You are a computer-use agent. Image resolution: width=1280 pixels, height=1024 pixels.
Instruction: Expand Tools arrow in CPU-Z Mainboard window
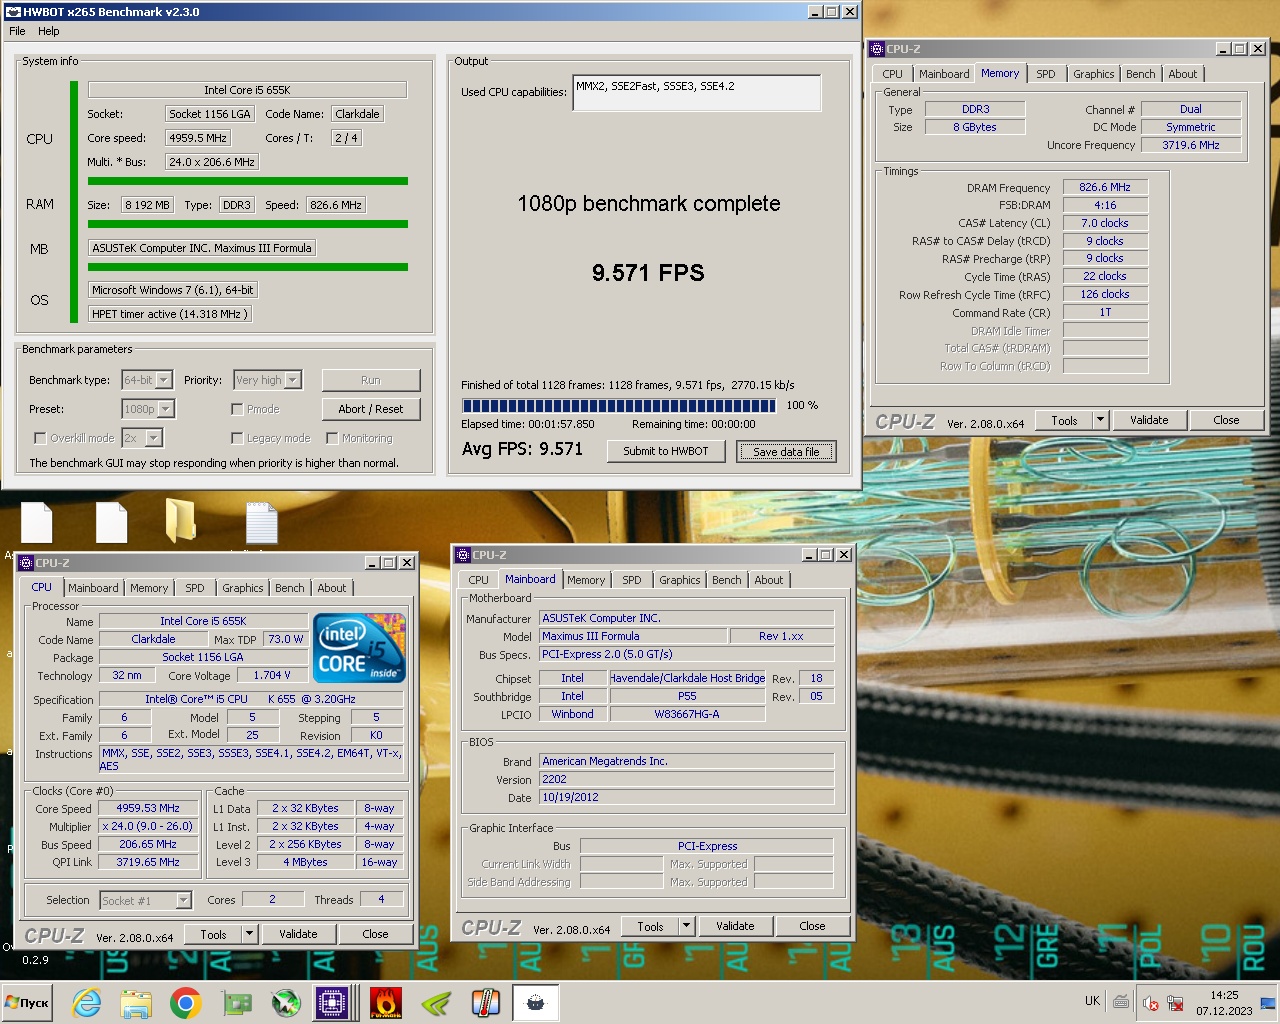(x=686, y=926)
